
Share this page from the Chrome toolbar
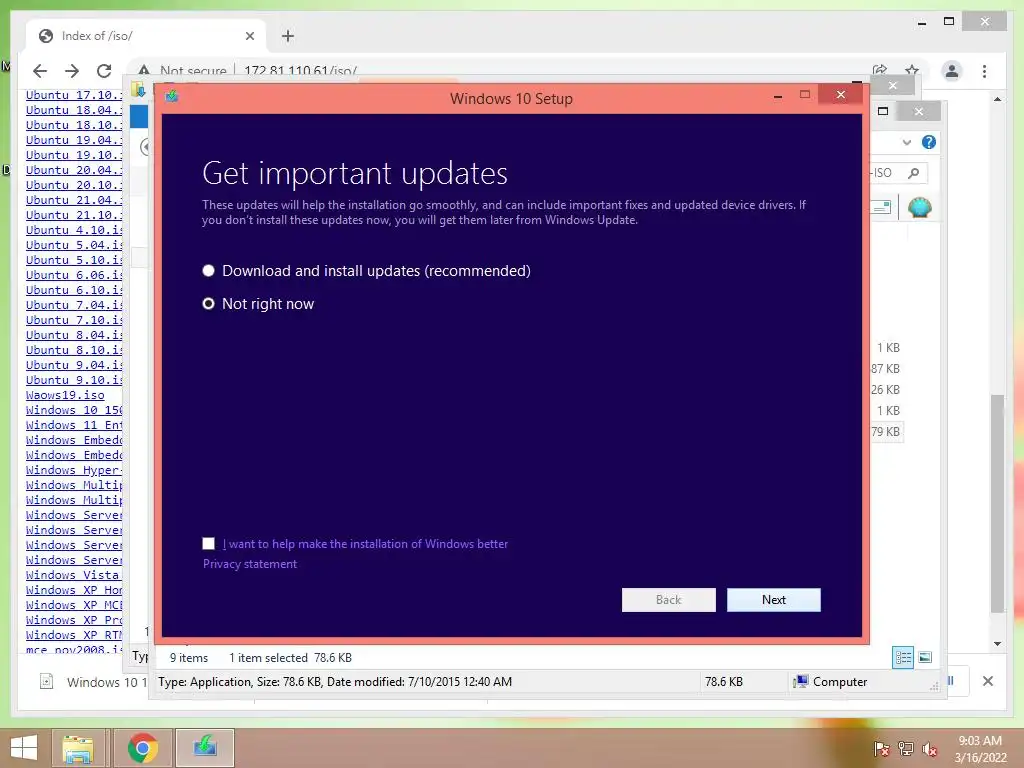[880, 70]
